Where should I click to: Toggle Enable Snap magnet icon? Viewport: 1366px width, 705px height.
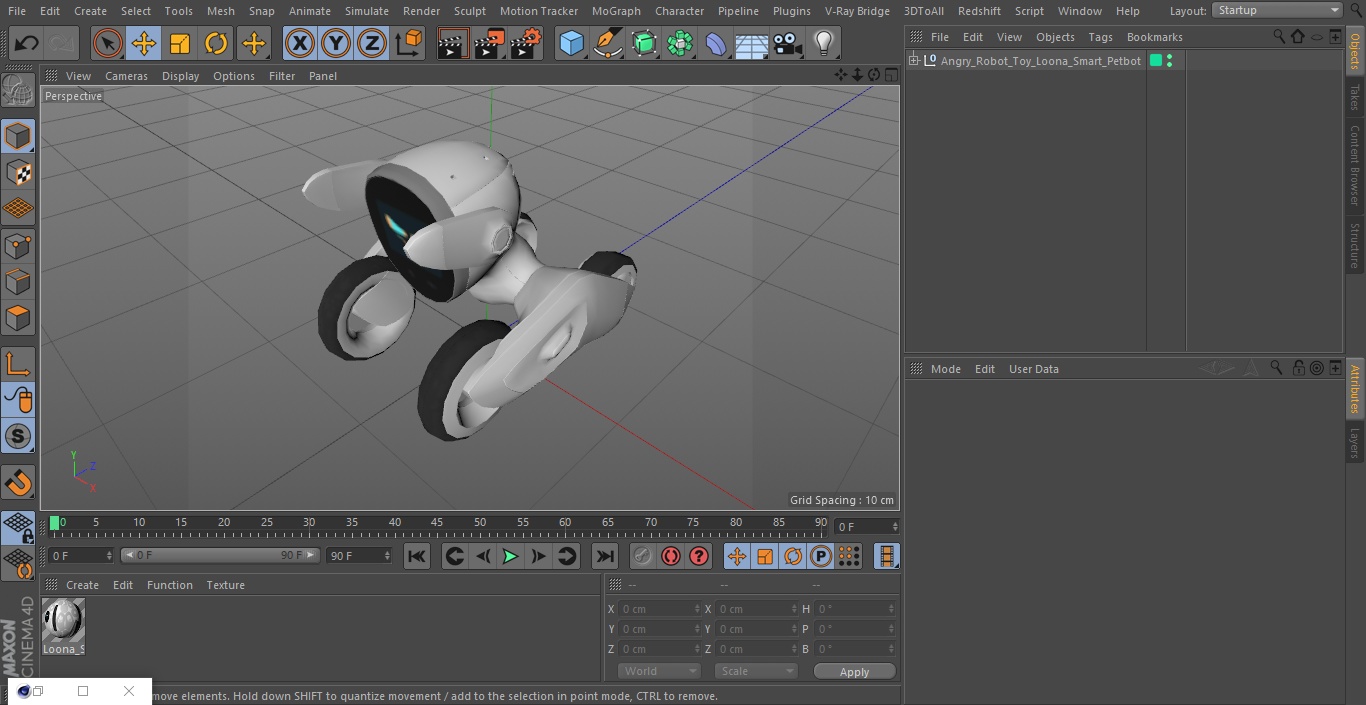click(18, 483)
